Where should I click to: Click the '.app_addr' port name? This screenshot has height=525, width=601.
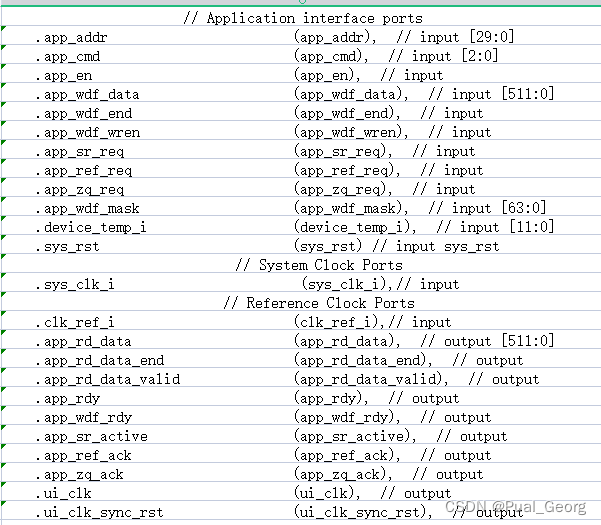point(71,38)
